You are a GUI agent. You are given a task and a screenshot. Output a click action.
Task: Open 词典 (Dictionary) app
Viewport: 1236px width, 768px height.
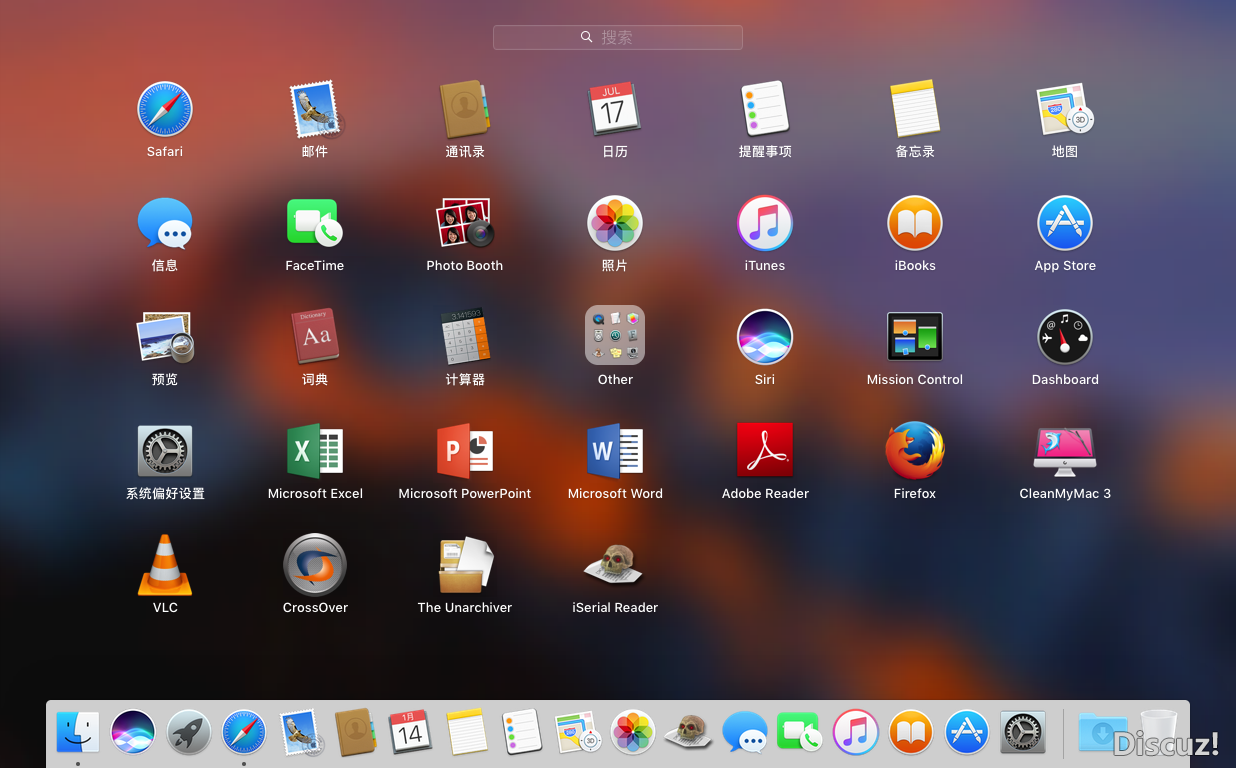click(315, 337)
